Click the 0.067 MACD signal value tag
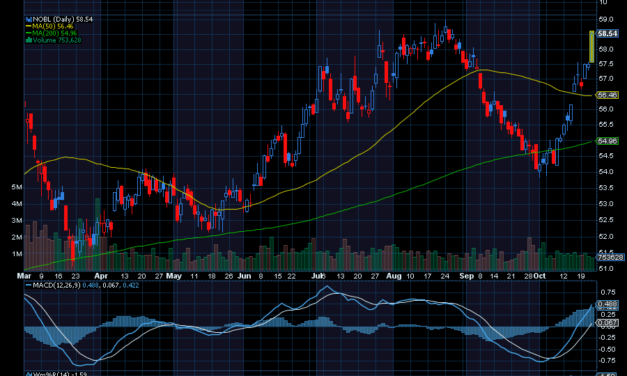The height and width of the screenshot is (376, 627). click(x=607, y=323)
